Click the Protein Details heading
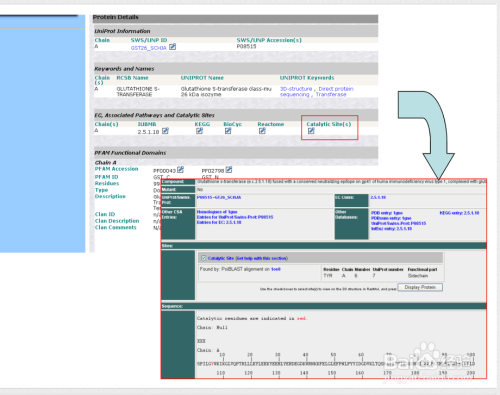Screen dimensions: 500x395 [x=116, y=17]
